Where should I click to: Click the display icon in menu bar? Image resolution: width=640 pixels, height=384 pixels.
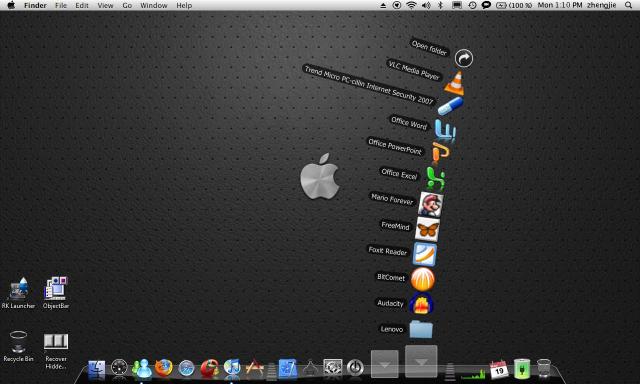[457, 5]
